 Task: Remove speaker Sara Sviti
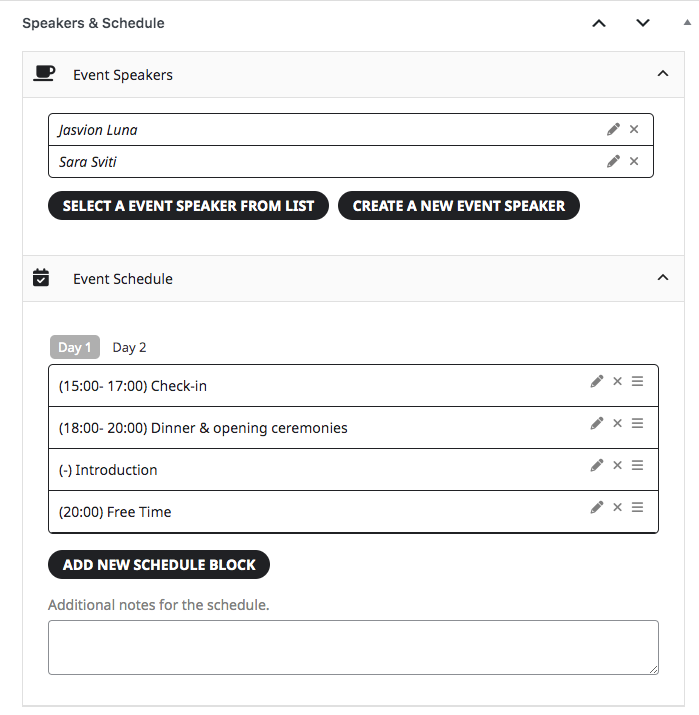tap(634, 161)
